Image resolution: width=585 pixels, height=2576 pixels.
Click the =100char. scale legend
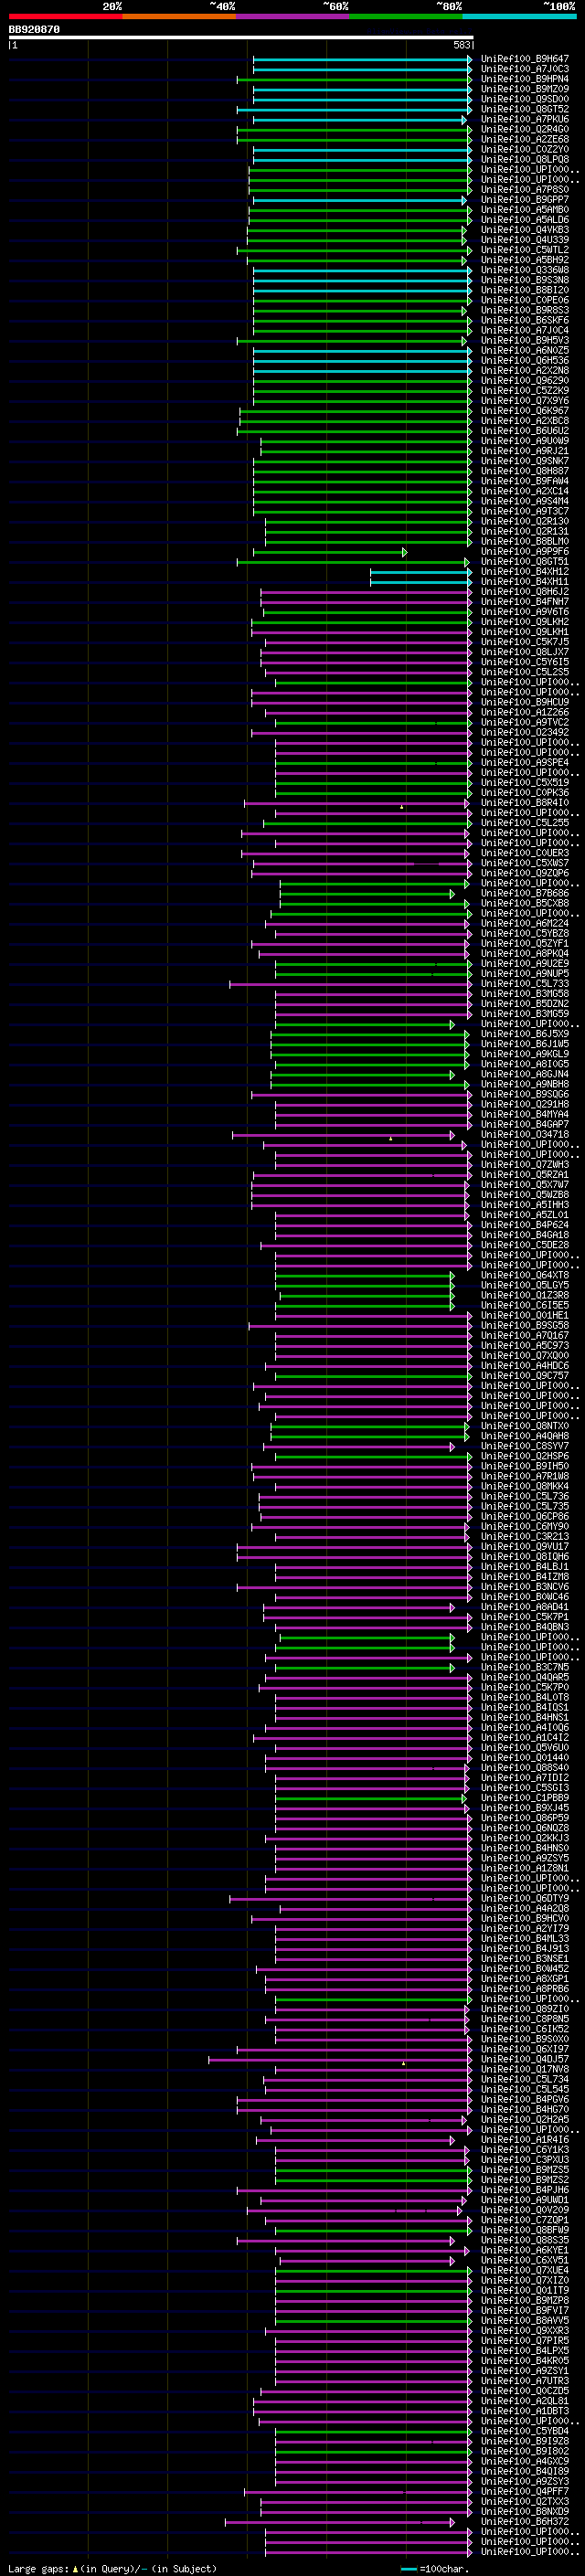(x=434, y=2568)
